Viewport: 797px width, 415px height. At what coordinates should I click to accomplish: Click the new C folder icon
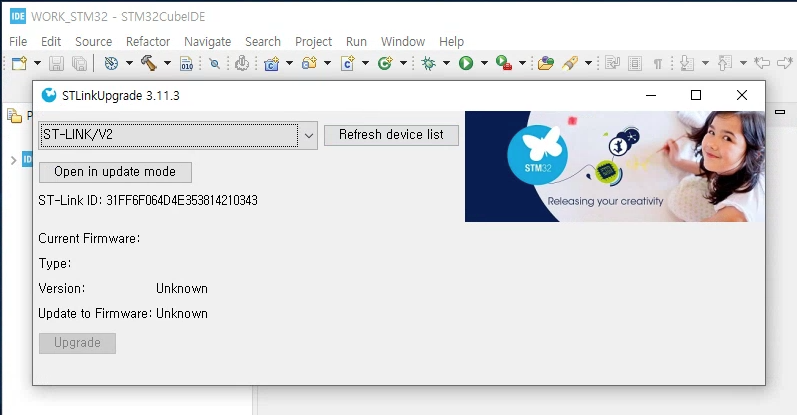[x=309, y=63]
